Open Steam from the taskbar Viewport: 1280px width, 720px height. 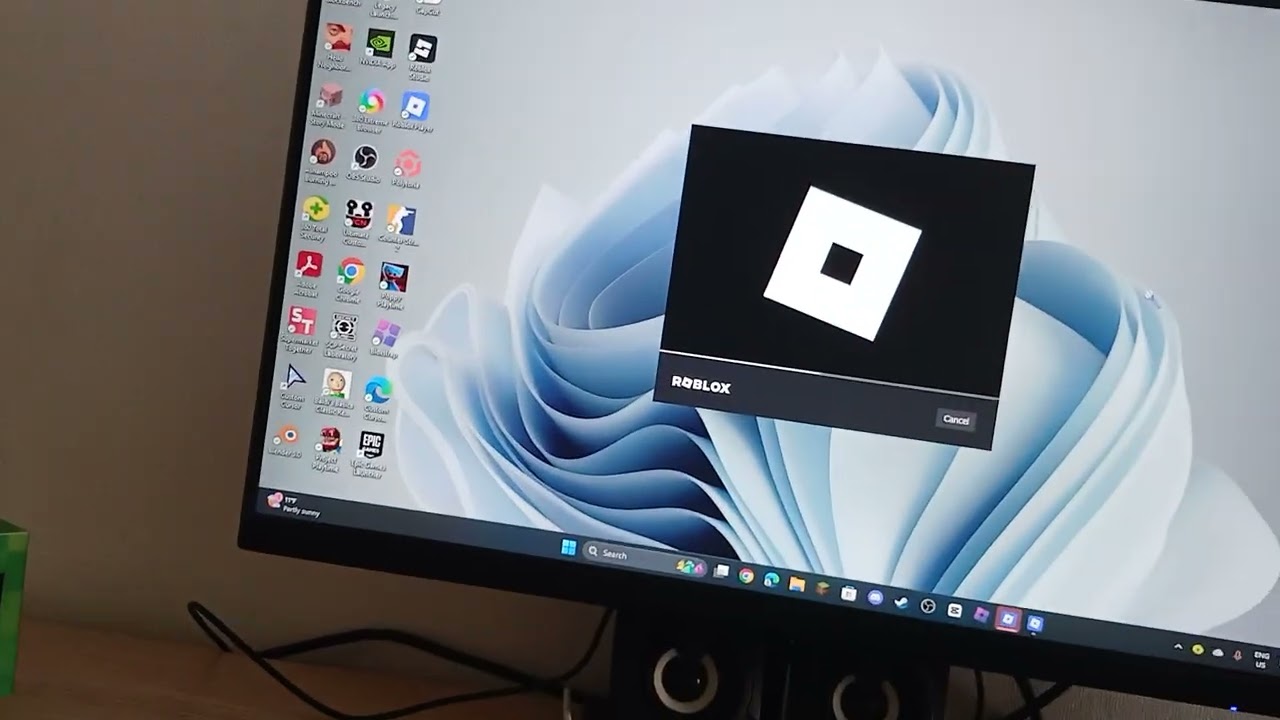pyautogui.click(x=901, y=602)
